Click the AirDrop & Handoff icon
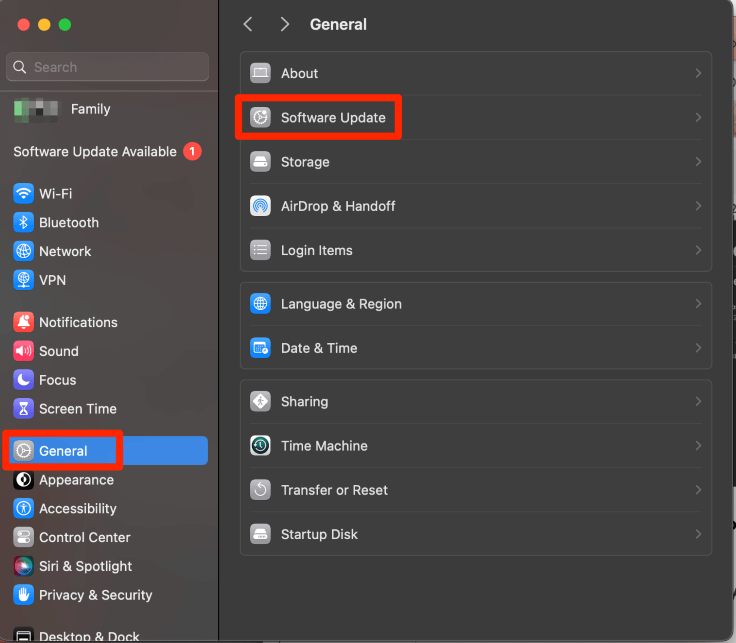736x643 pixels. point(260,206)
